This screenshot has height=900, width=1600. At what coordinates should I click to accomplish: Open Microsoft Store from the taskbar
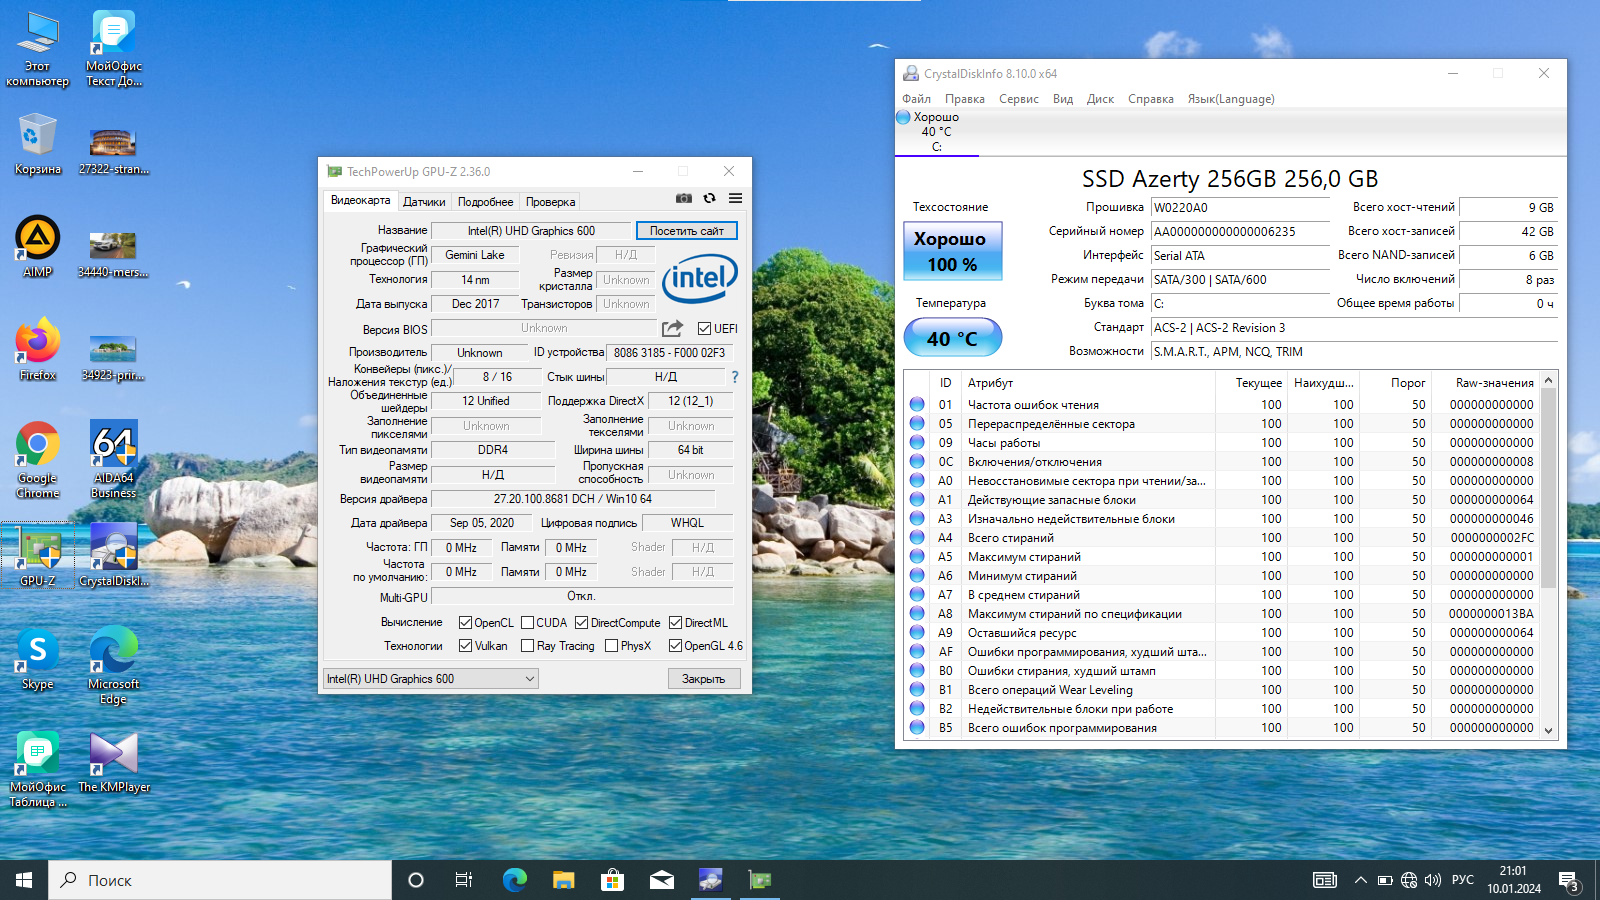pos(612,880)
